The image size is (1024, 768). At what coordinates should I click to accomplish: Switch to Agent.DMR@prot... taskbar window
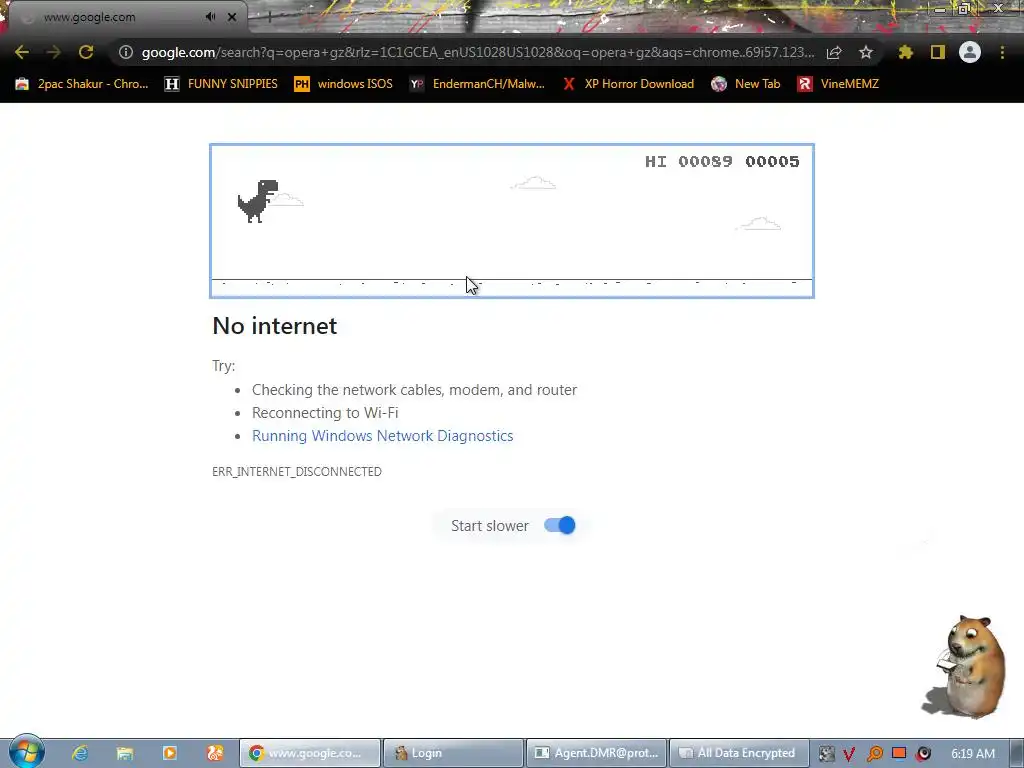pos(596,753)
